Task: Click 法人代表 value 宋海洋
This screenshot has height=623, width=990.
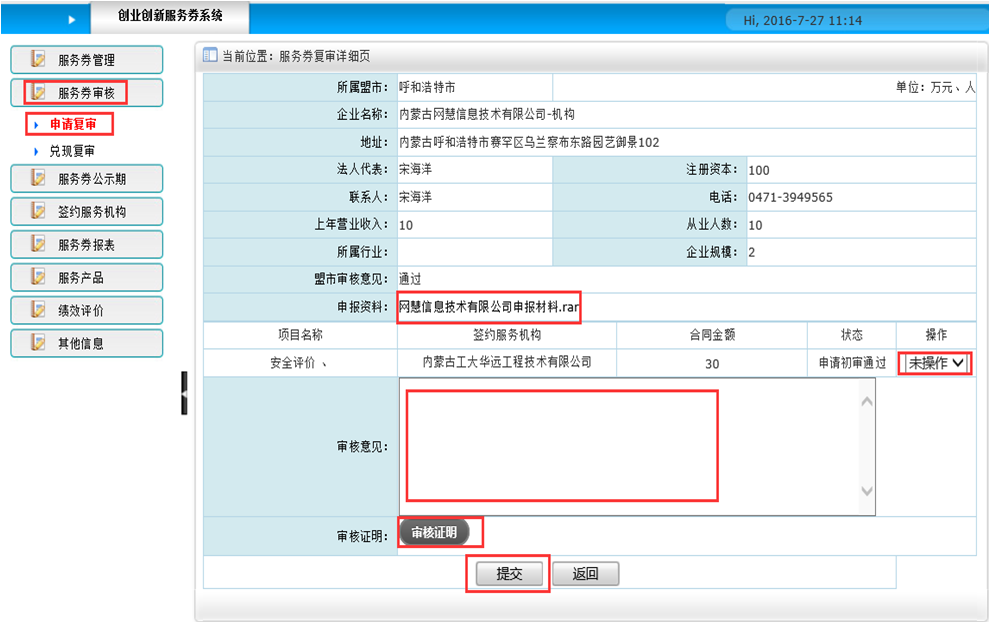Action: [415, 169]
